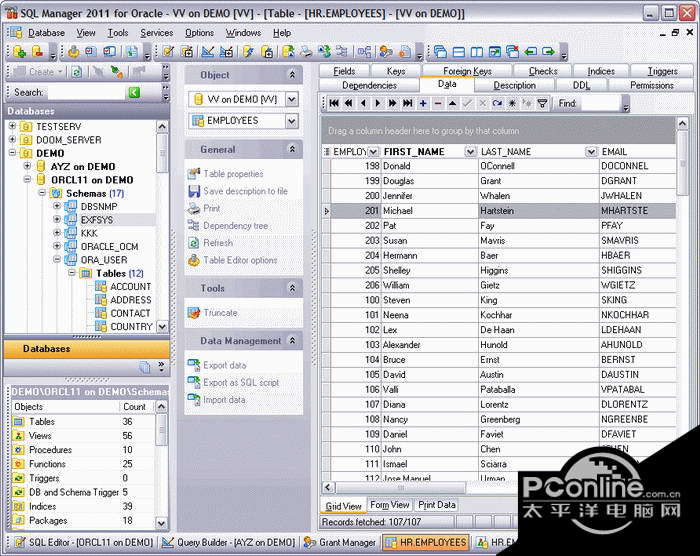Image resolution: width=700 pixels, height=556 pixels.
Task: Click in the Search input field
Action: pos(87,92)
